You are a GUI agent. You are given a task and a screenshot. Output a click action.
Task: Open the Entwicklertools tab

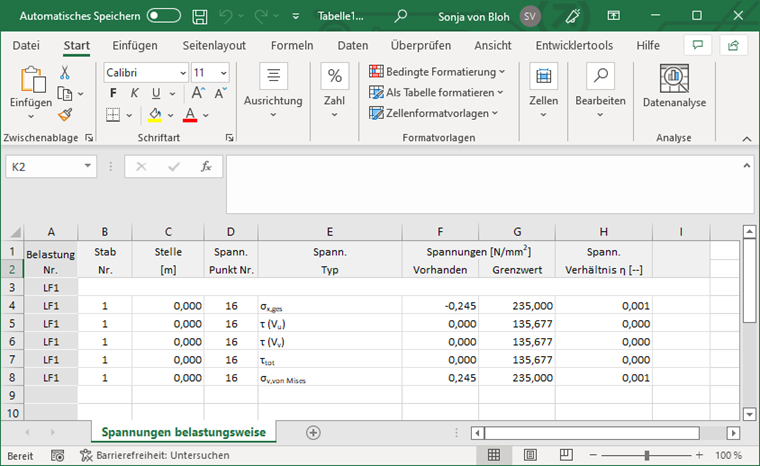click(574, 46)
